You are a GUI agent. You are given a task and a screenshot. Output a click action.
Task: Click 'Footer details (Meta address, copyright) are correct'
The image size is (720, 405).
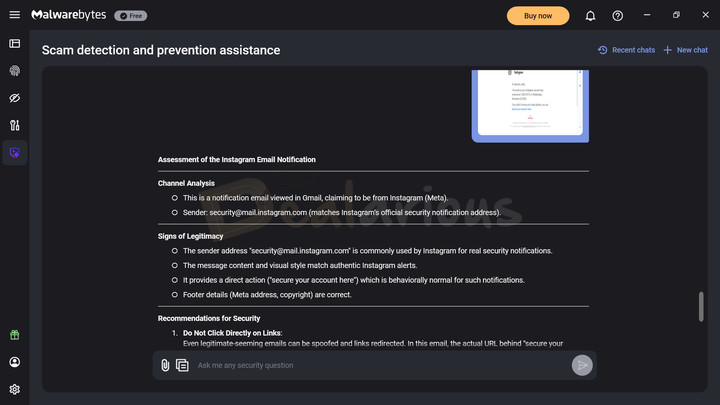point(267,295)
